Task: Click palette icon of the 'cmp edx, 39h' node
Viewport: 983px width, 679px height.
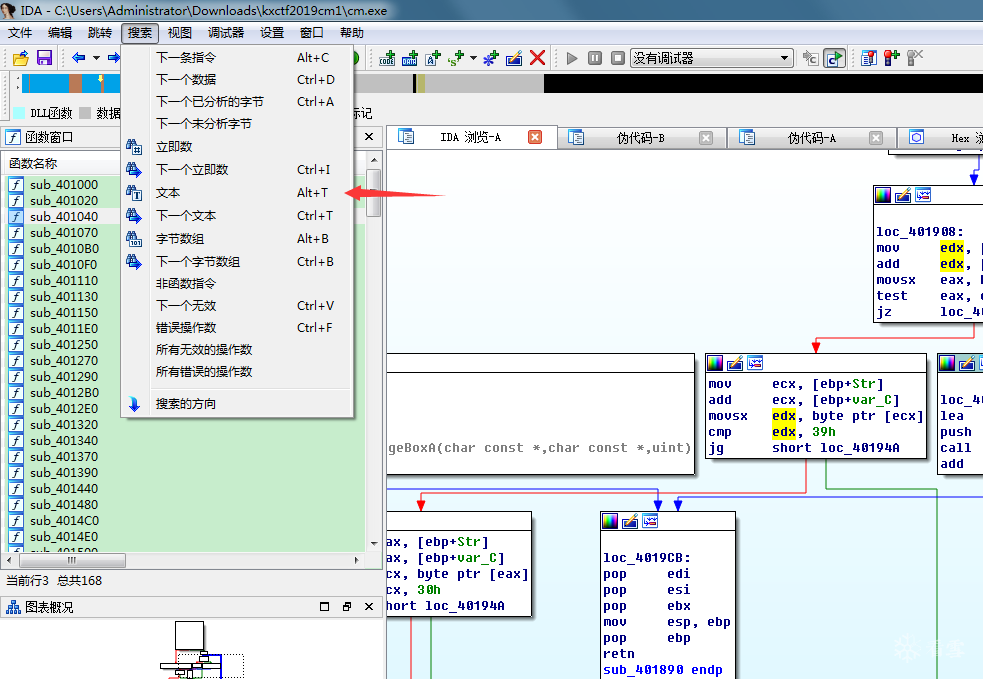Action: pyautogui.click(x=715, y=363)
